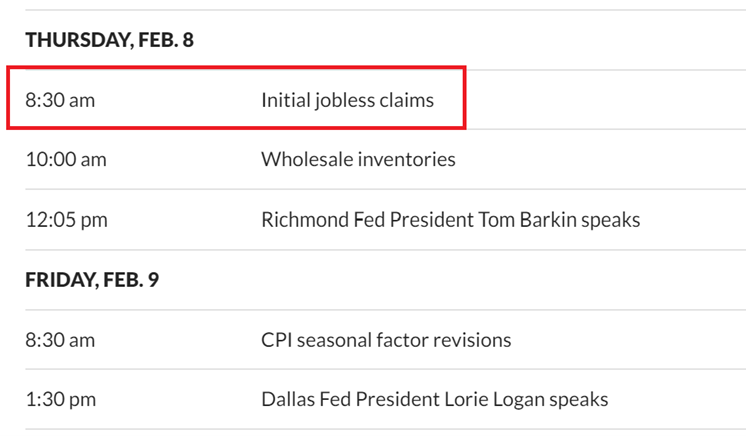Click the Thursday, Feb. 8 date header
The width and height of the screenshot is (746, 436).
click(110, 40)
